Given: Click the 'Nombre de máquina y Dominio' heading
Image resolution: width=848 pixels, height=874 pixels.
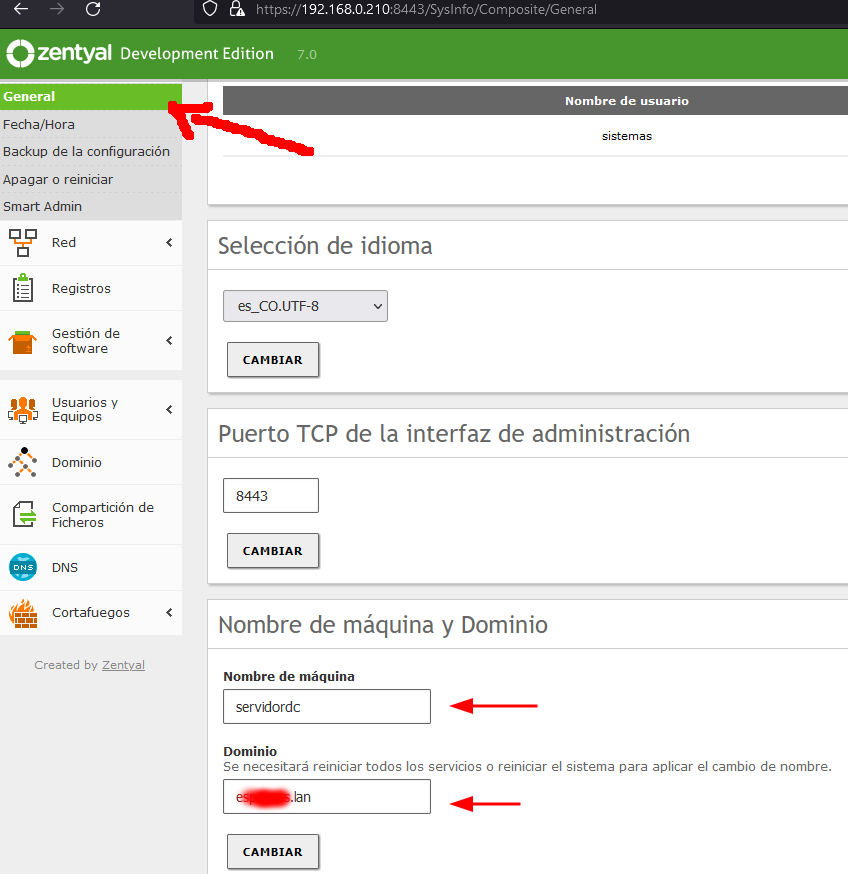Looking at the screenshot, I should coord(383,625).
